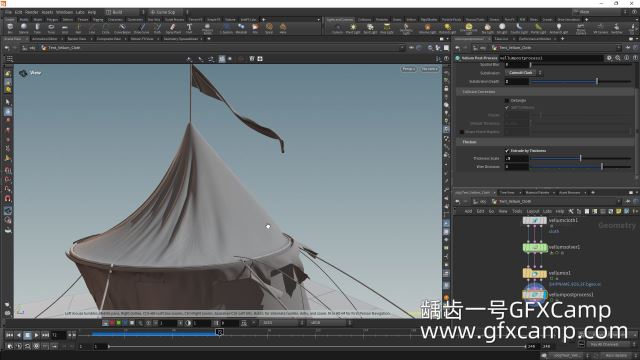640x360 pixels.
Task: Add an Ambient Light from shelf
Action: click(558, 28)
